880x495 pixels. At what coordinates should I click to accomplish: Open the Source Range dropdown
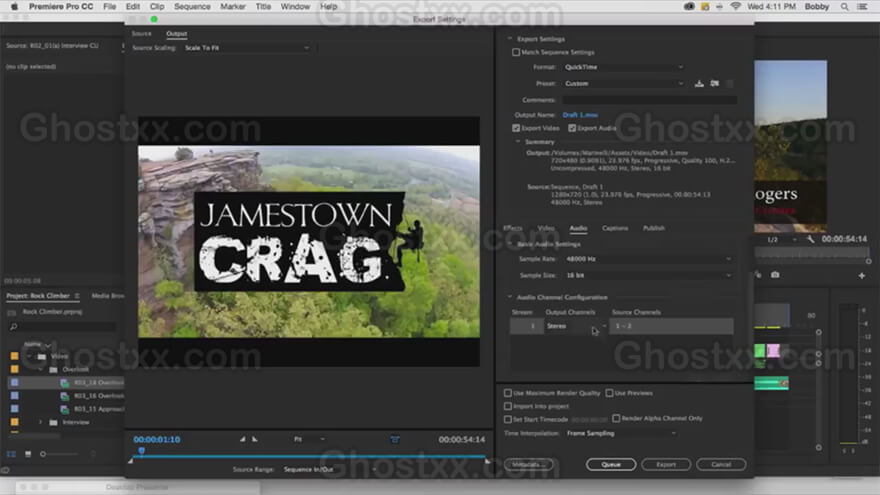329,470
